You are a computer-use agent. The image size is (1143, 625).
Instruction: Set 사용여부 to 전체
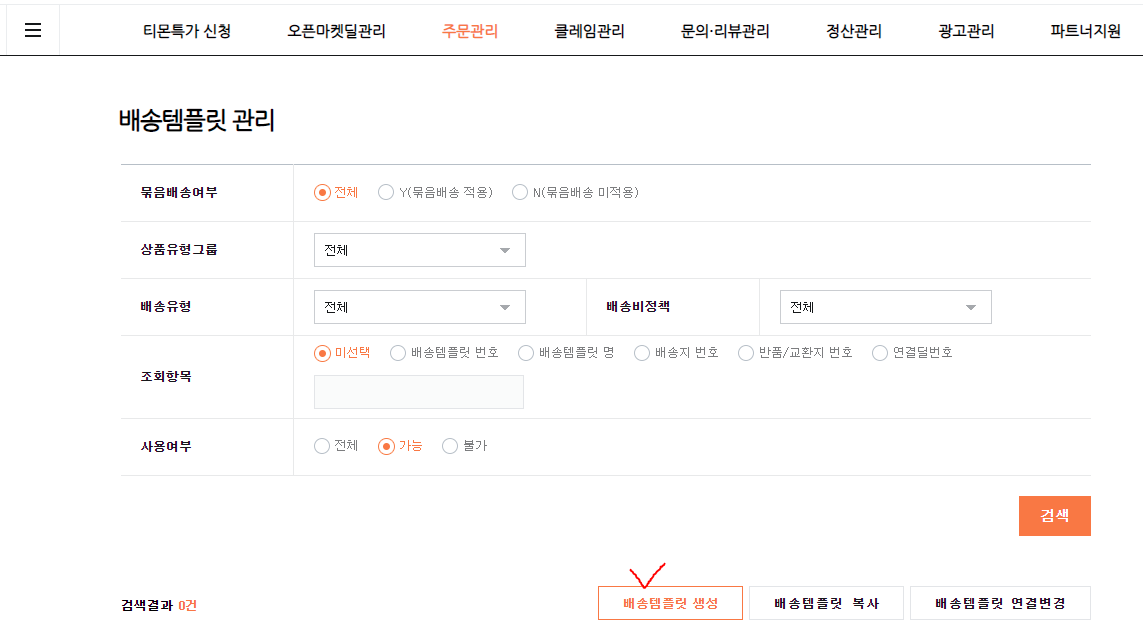click(x=322, y=446)
